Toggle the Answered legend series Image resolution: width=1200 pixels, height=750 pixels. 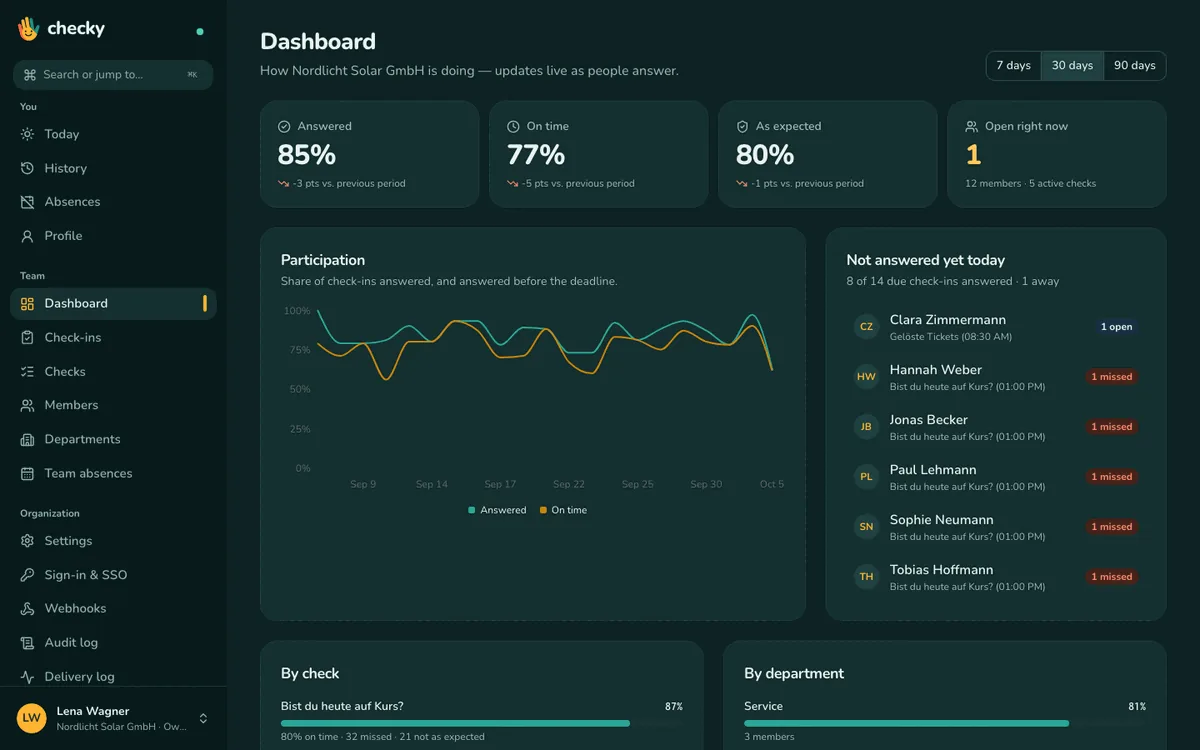497,510
